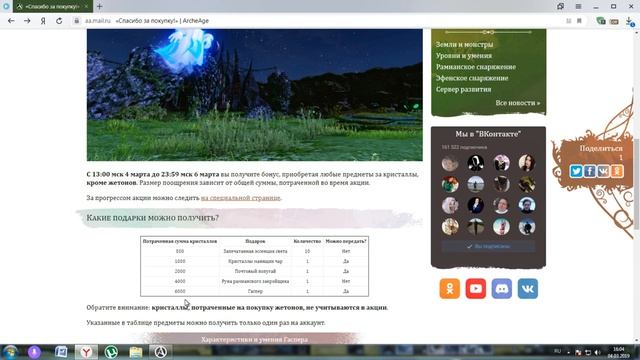
Task: Click the 'Кристаллы наивших чар' table cell
Action: coord(255,261)
